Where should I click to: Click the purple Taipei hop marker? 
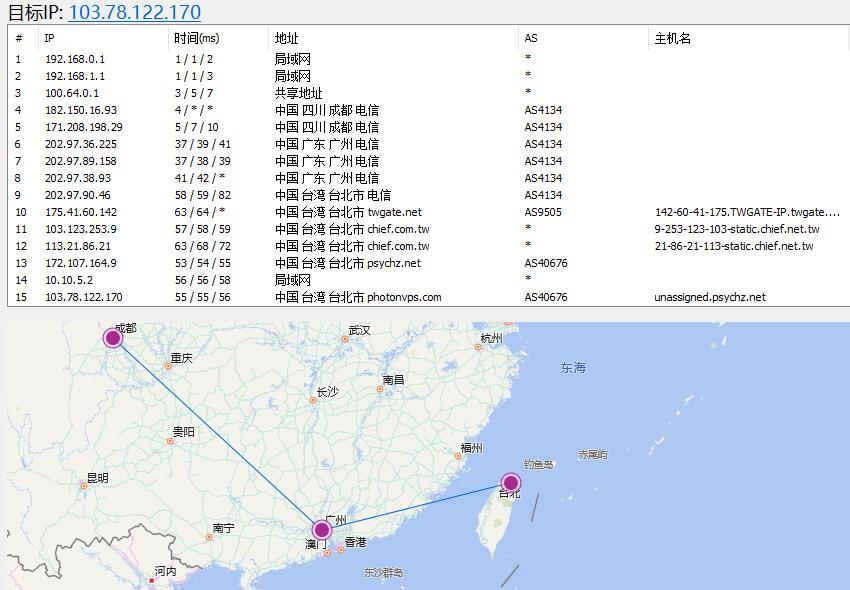point(511,483)
